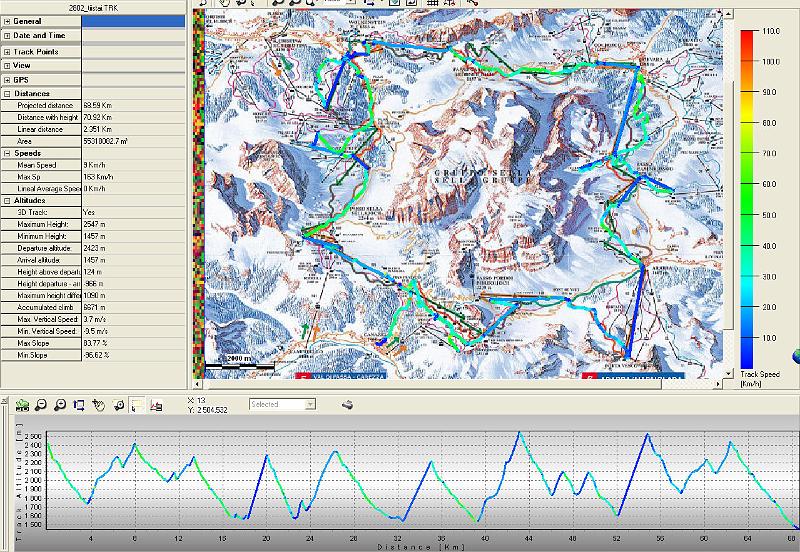Select the Linear distance row
The image size is (800, 552).
93,130
